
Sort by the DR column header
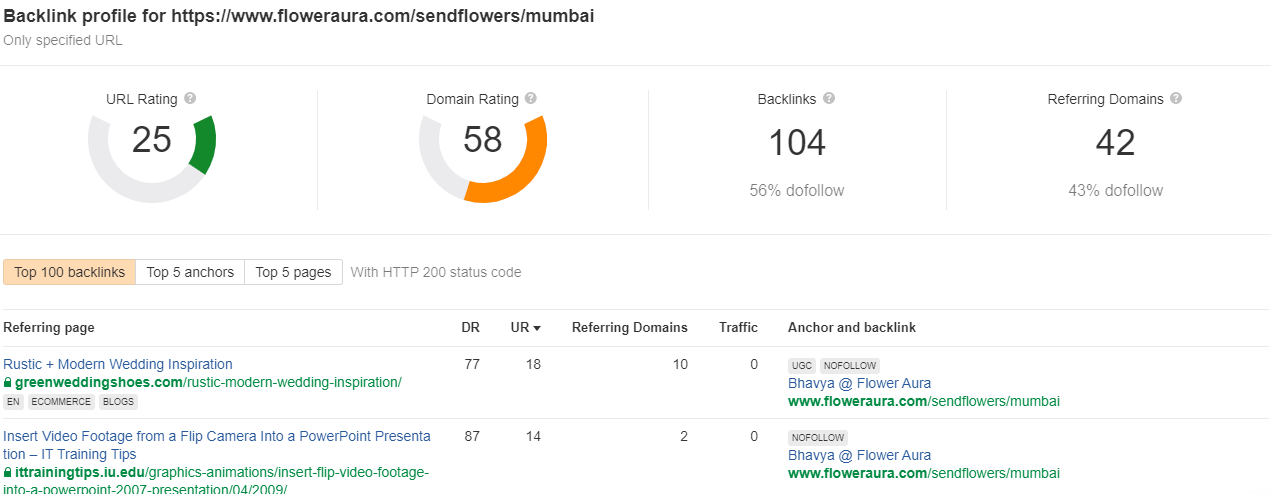[471, 327]
